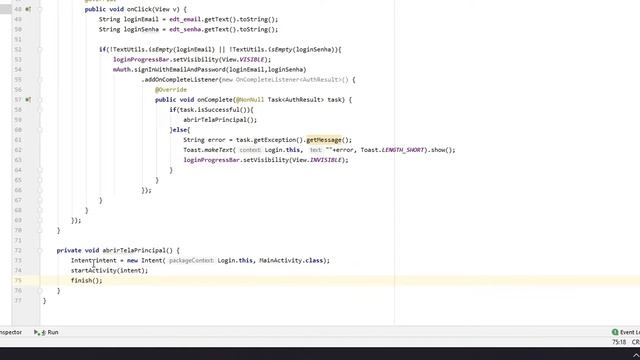Collapse the onComplete method fold marker
The image size is (640, 360).
(40, 100)
